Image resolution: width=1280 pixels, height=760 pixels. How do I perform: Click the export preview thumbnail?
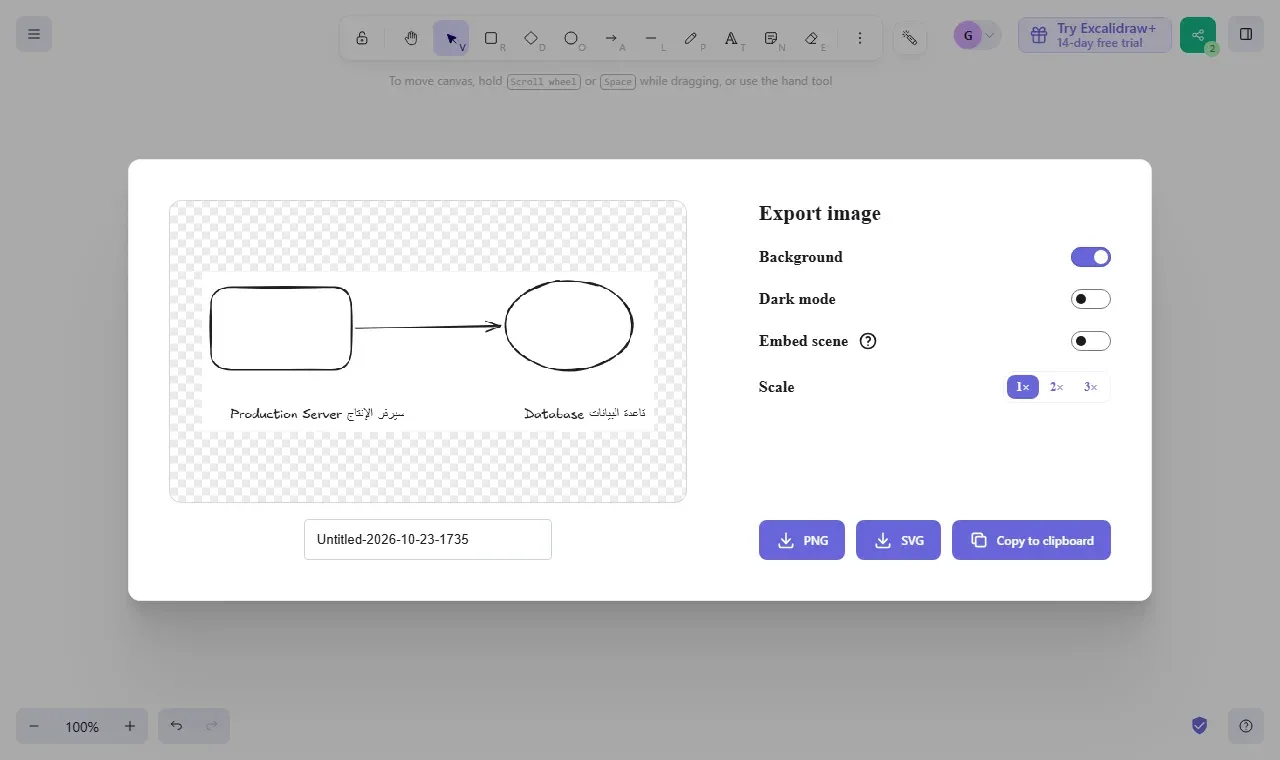pyautogui.click(x=428, y=351)
